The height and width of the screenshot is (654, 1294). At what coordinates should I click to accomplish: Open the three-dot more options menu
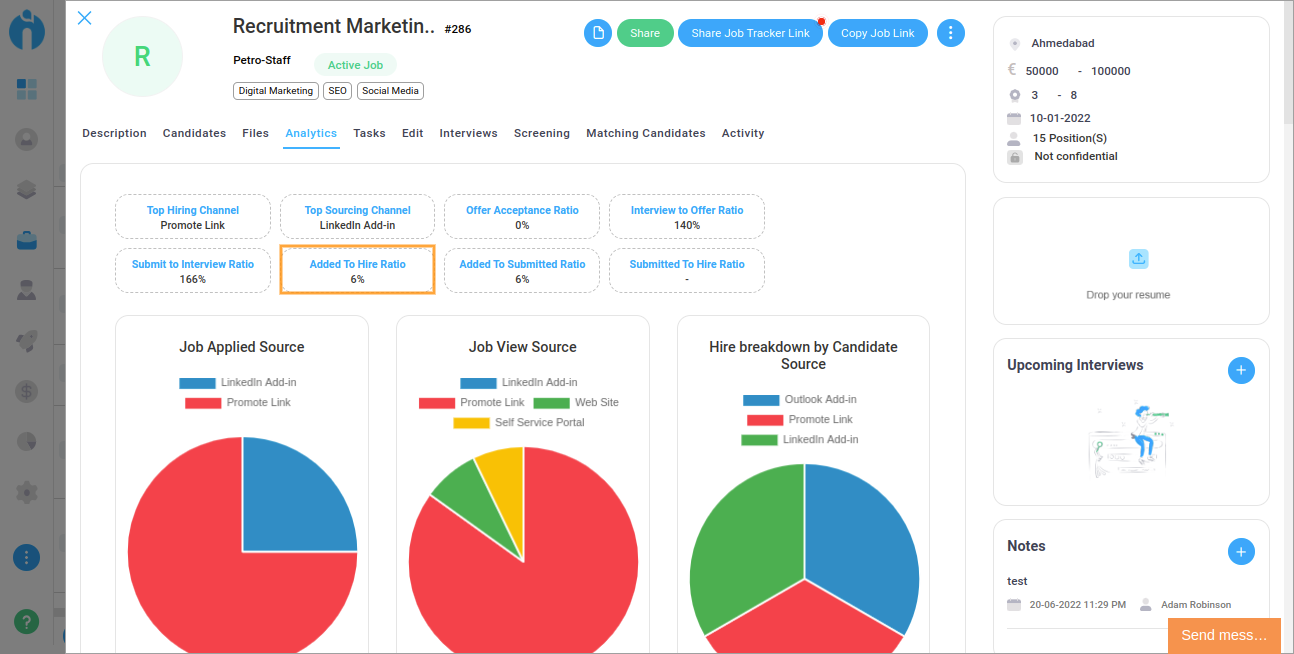click(x=950, y=33)
